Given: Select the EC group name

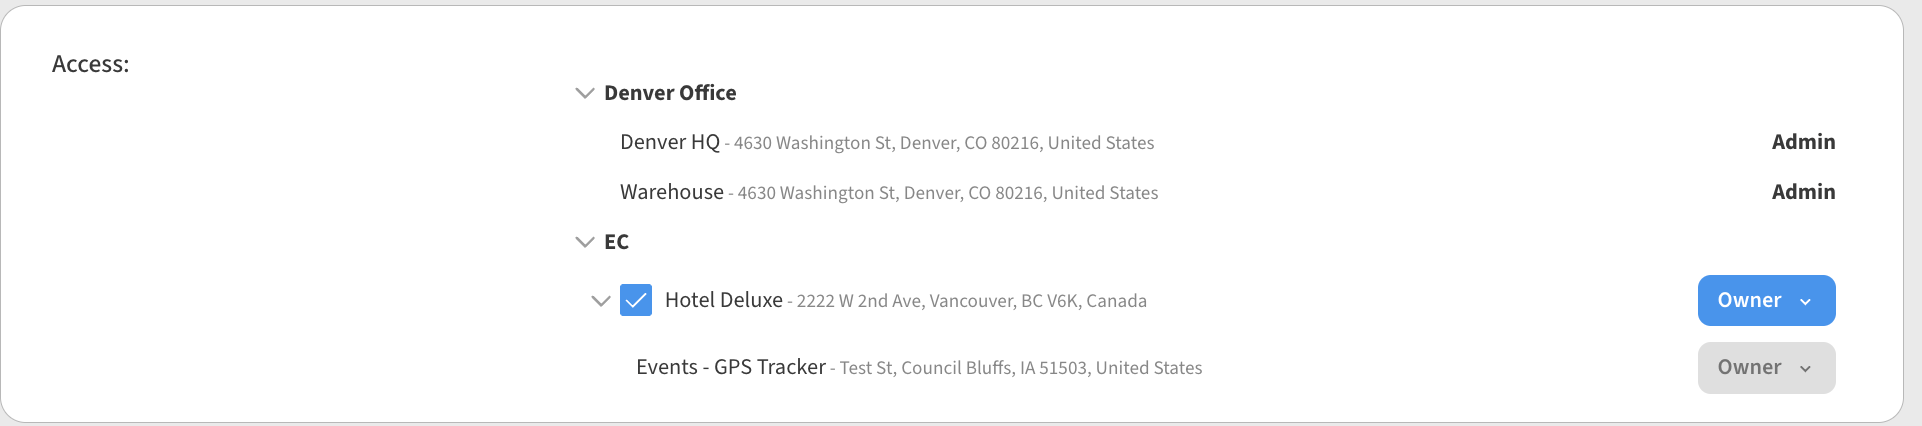Looking at the screenshot, I should tap(616, 242).
